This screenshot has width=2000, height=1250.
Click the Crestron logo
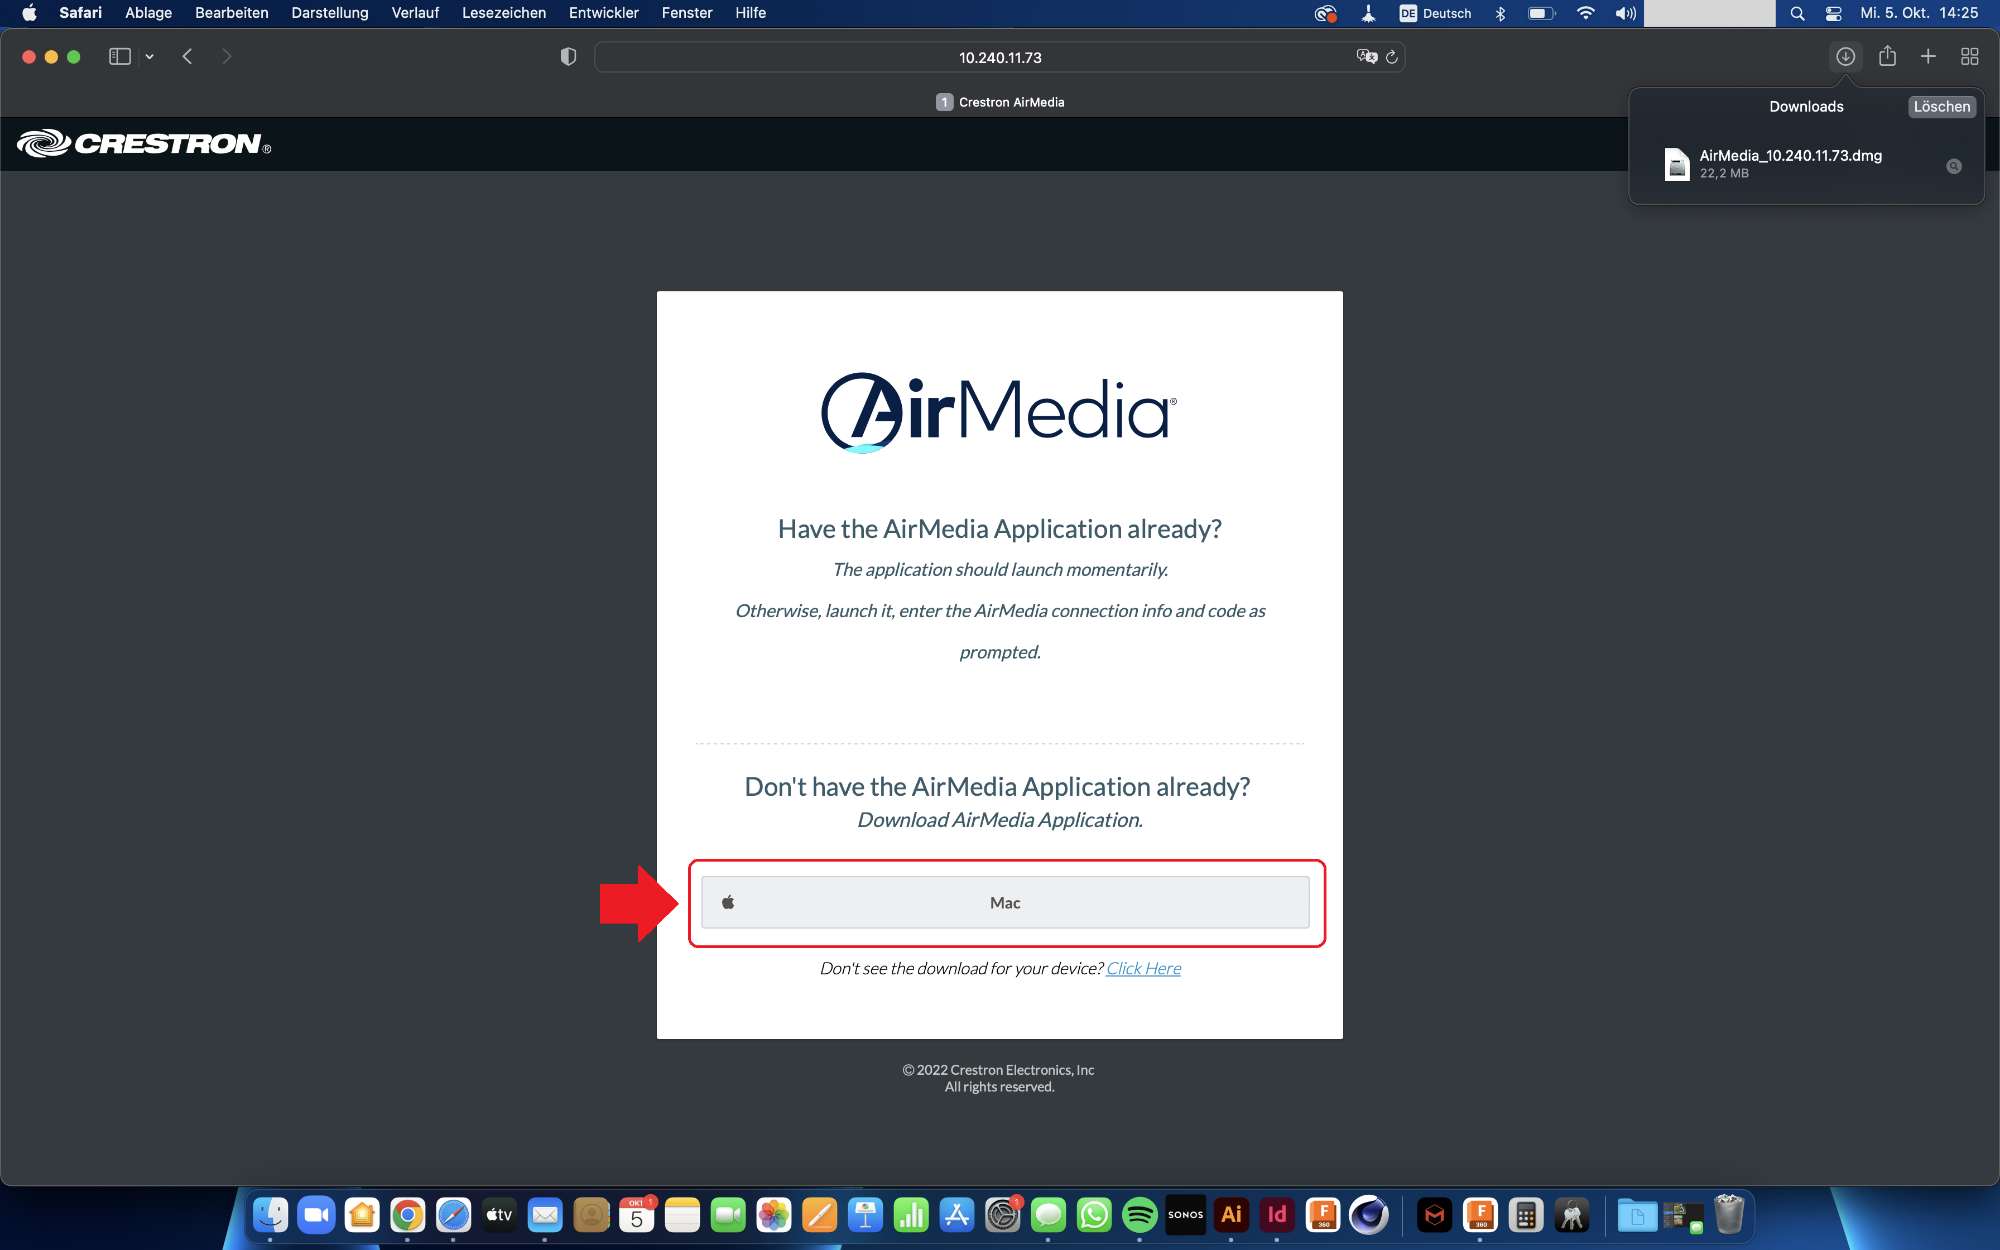point(143,144)
